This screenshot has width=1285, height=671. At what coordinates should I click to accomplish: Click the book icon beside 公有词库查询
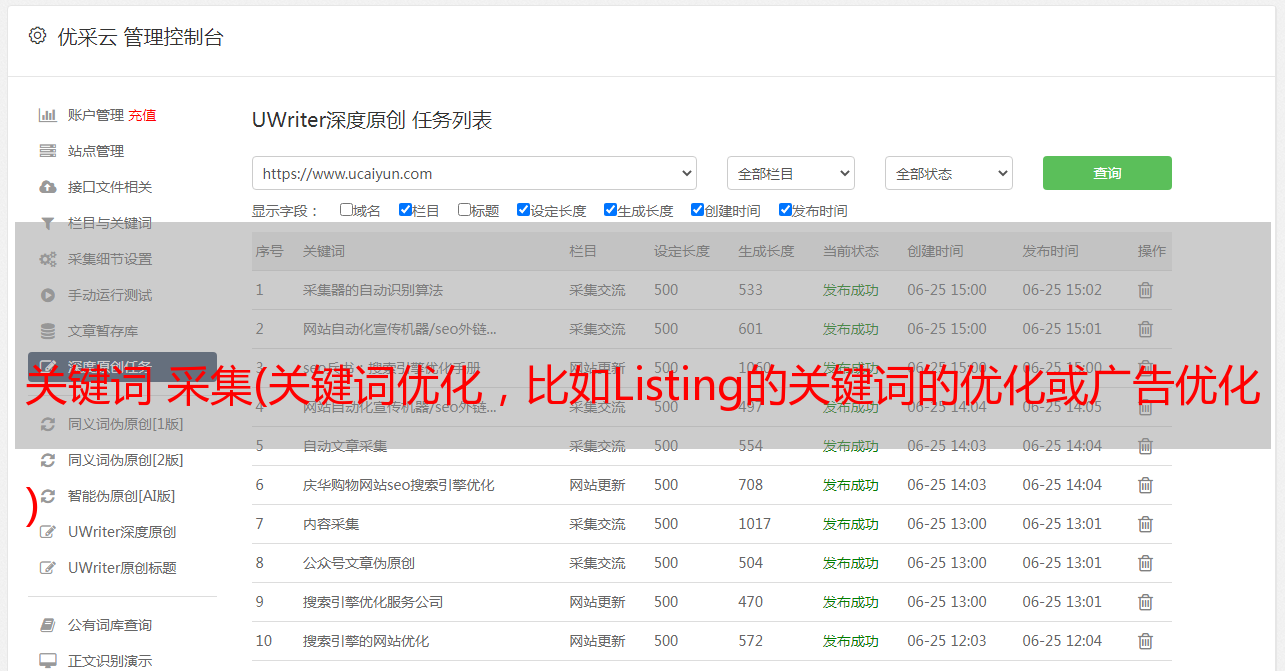47,625
